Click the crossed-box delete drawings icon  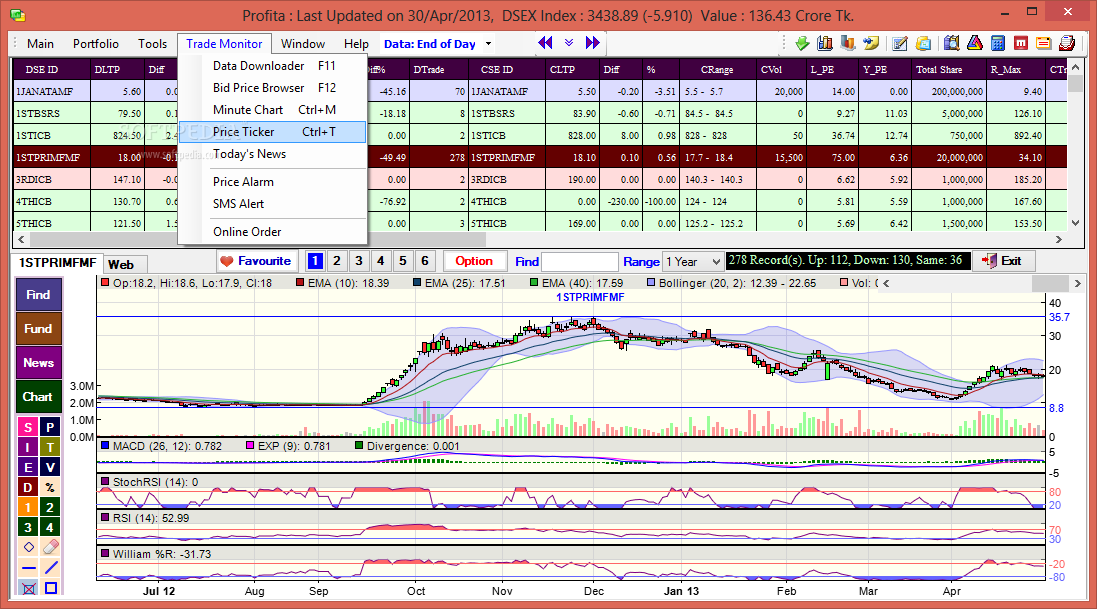[29, 588]
